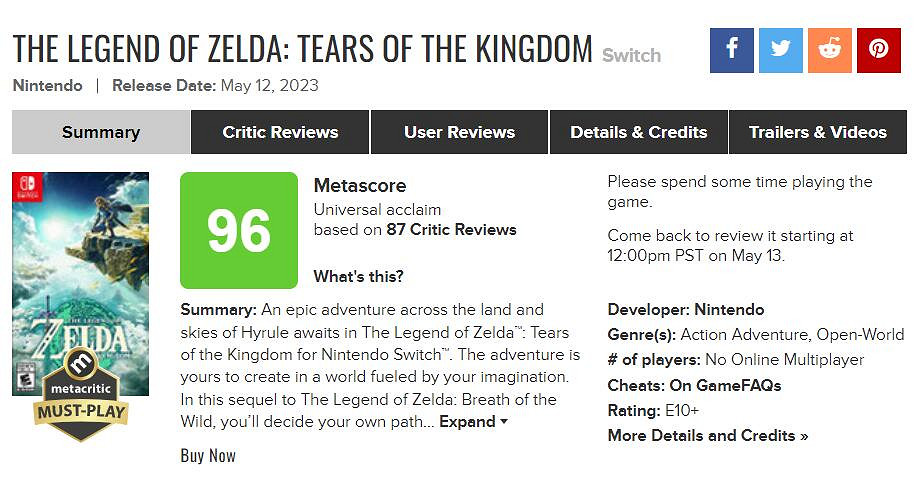View the Trailers & Videos tab
This screenshot has width=920, height=492.
(x=817, y=132)
